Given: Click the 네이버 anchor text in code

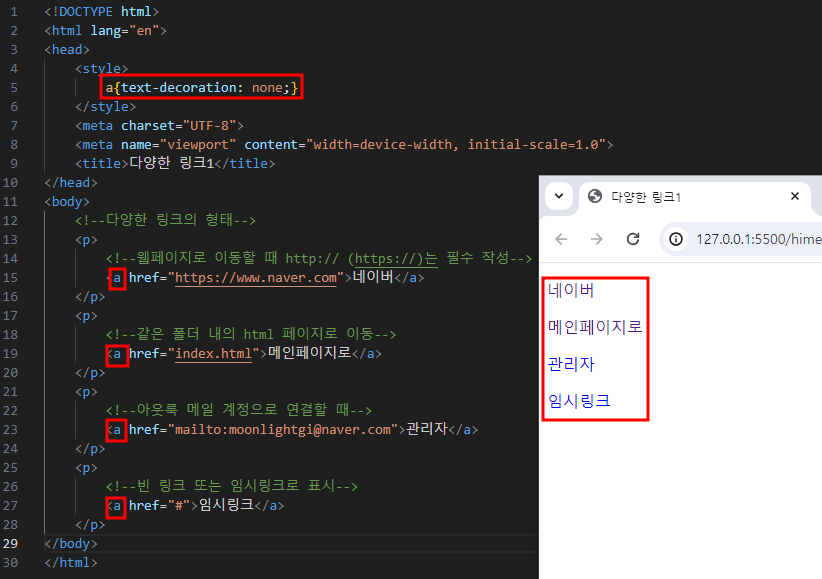Looking at the screenshot, I should pos(373,277).
